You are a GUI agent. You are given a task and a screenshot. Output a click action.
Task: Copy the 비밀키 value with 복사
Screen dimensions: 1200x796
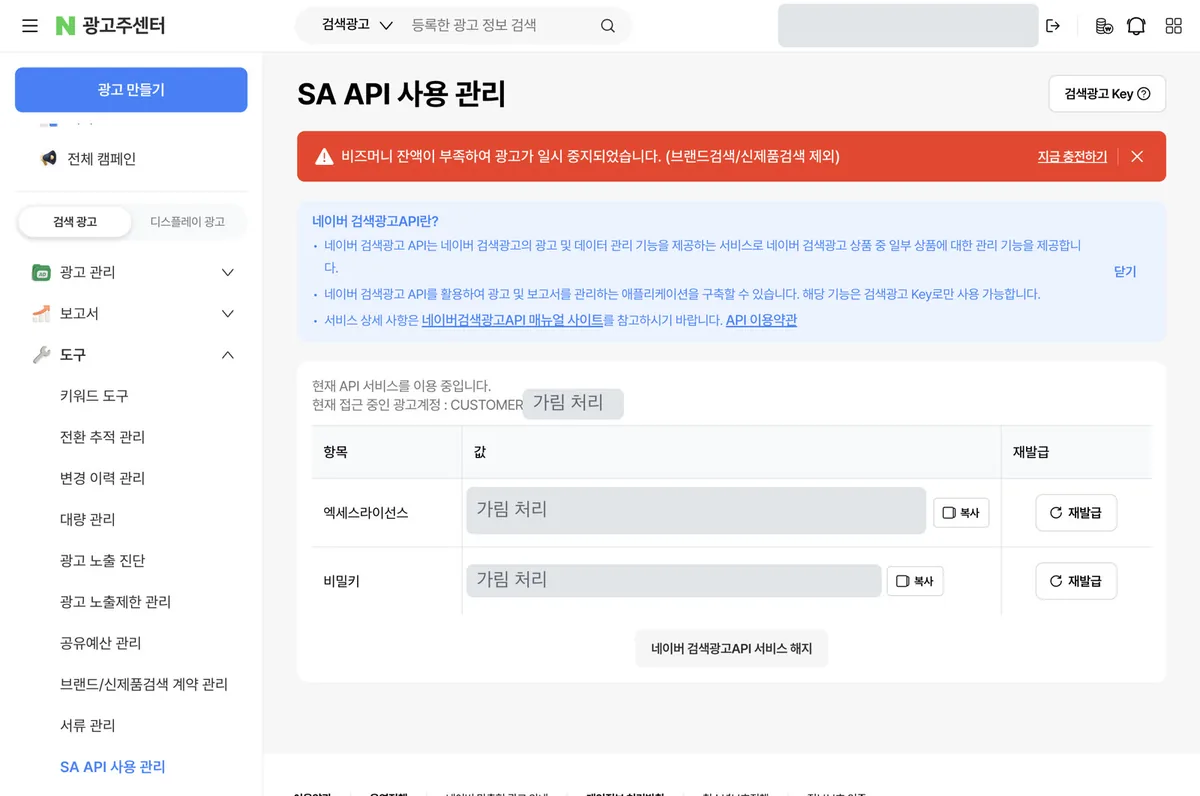tap(915, 581)
